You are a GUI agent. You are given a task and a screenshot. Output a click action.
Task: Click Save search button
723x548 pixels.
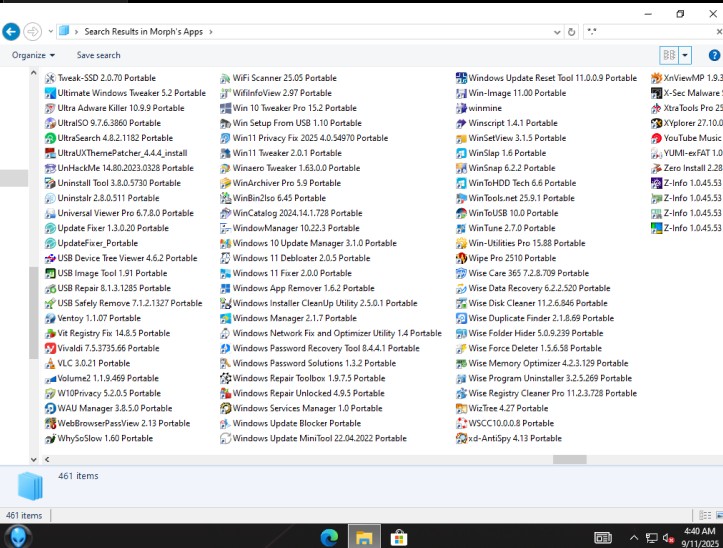98,55
